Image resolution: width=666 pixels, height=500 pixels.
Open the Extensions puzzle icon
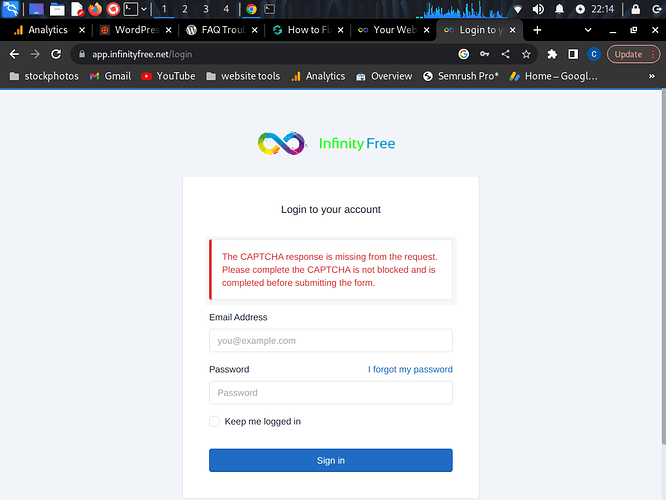click(x=551, y=54)
